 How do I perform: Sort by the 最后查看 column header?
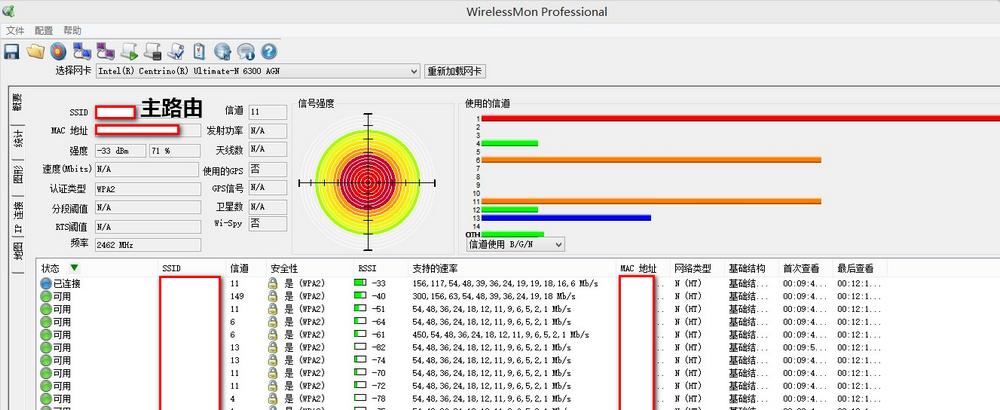click(861, 268)
